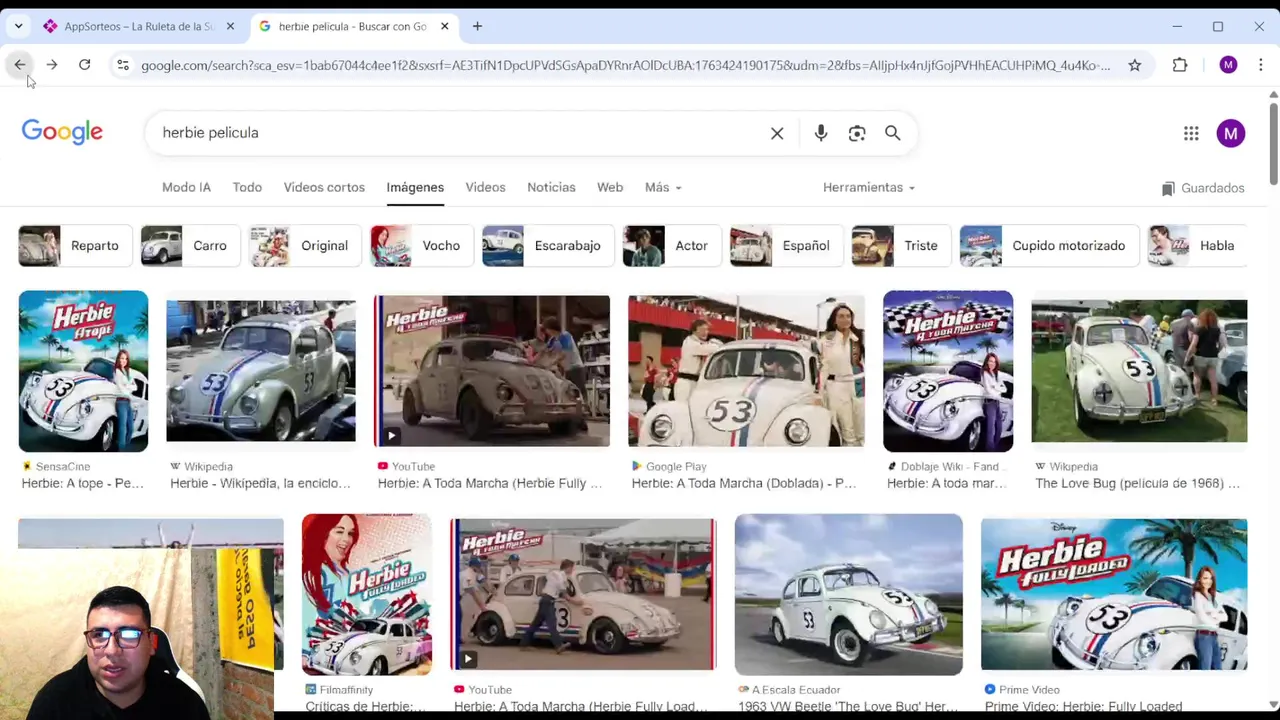Submit search with the magnifying glass icon
This screenshot has height=720, width=1280.
[x=893, y=133]
